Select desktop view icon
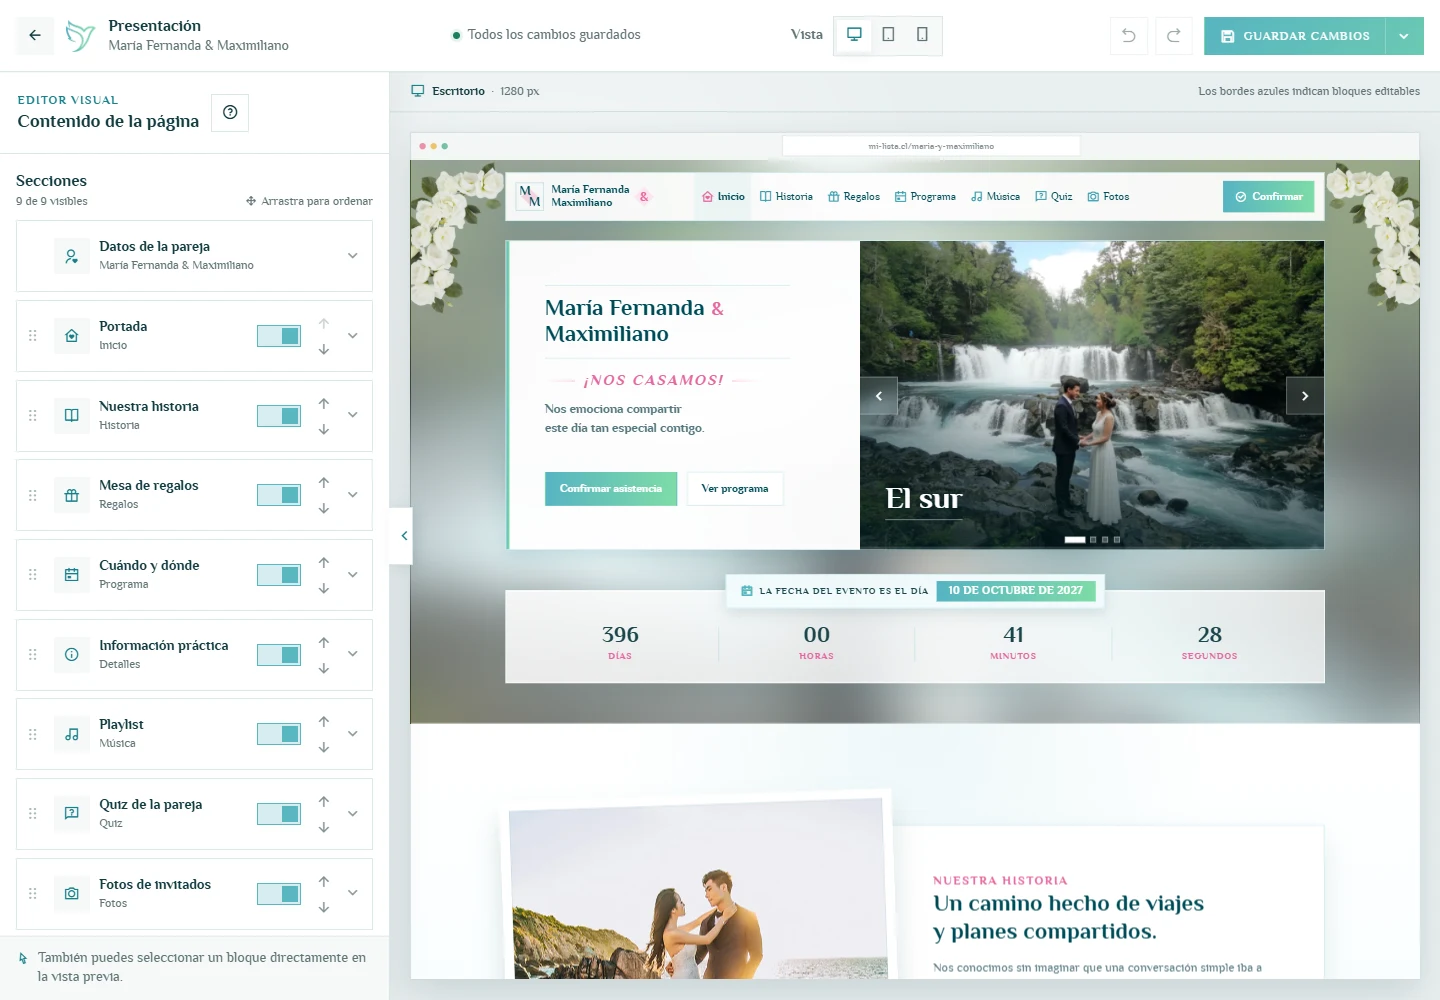 pyautogui.click(x=854, y=35)
